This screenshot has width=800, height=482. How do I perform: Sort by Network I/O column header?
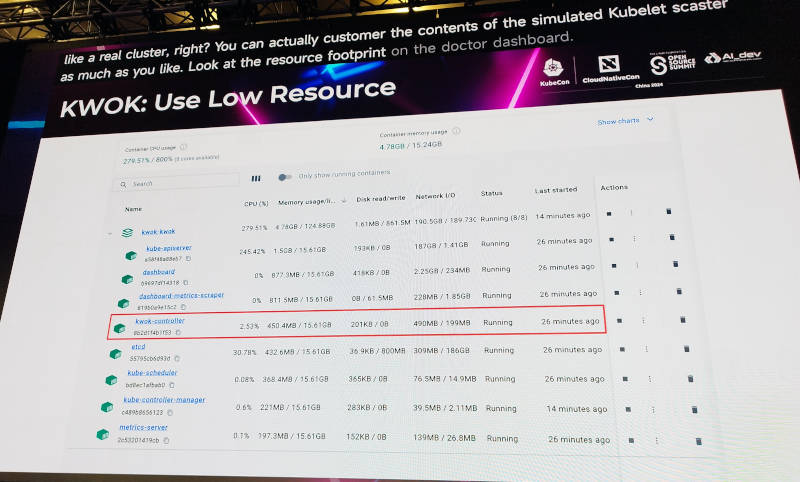435,196
